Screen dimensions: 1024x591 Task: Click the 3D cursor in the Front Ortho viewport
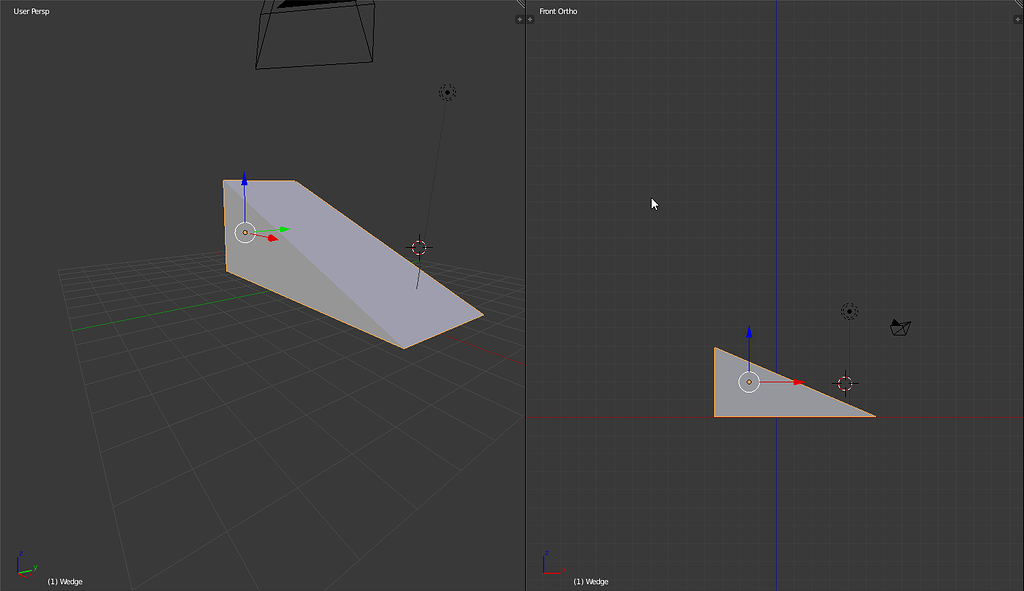[845, 383]
